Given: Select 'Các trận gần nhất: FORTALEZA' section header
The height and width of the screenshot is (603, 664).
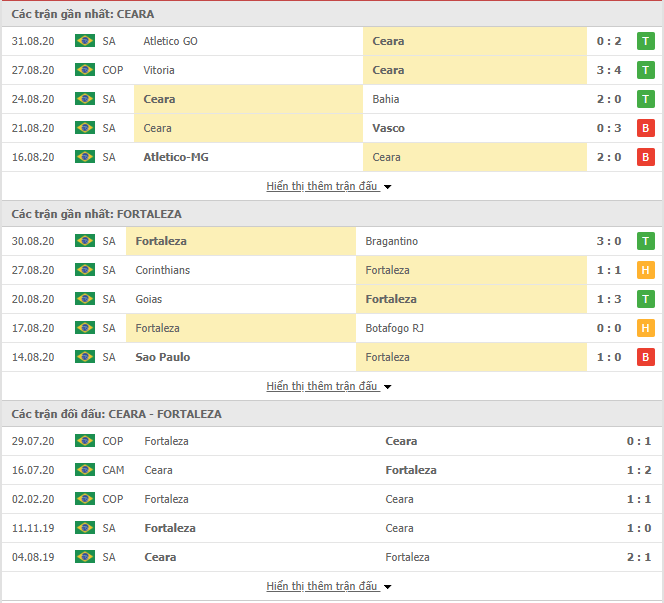Looking at the screenshot, I should pyautogui.click(x=97, y=214).
